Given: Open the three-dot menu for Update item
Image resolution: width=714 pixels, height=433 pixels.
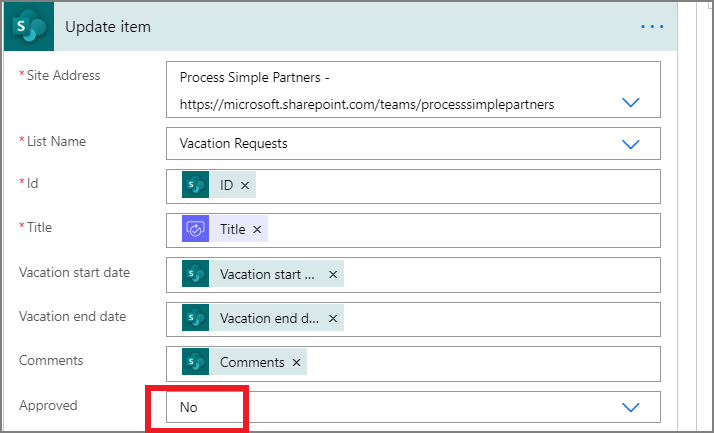Looking at the screenshot, I should pyautogui.click(x=652, y=27).
